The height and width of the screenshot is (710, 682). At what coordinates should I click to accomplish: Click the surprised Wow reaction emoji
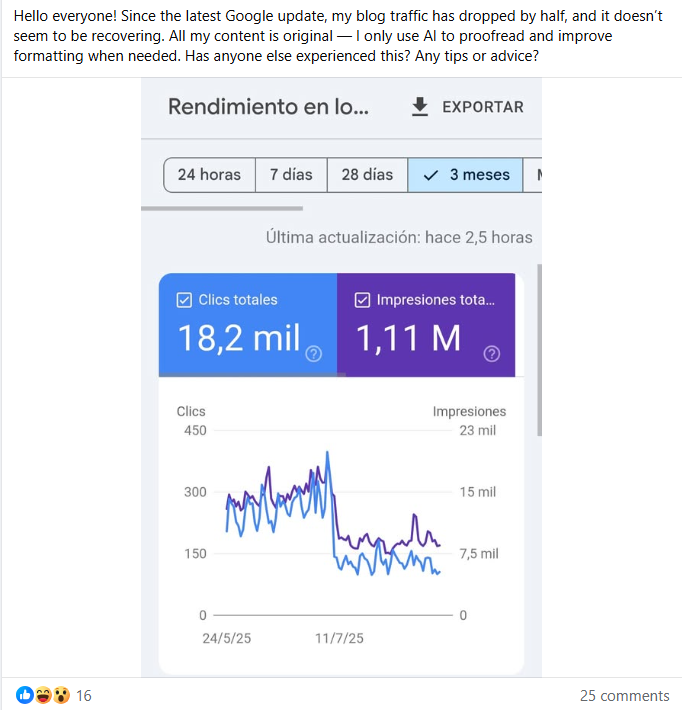[x=61, y=695]
